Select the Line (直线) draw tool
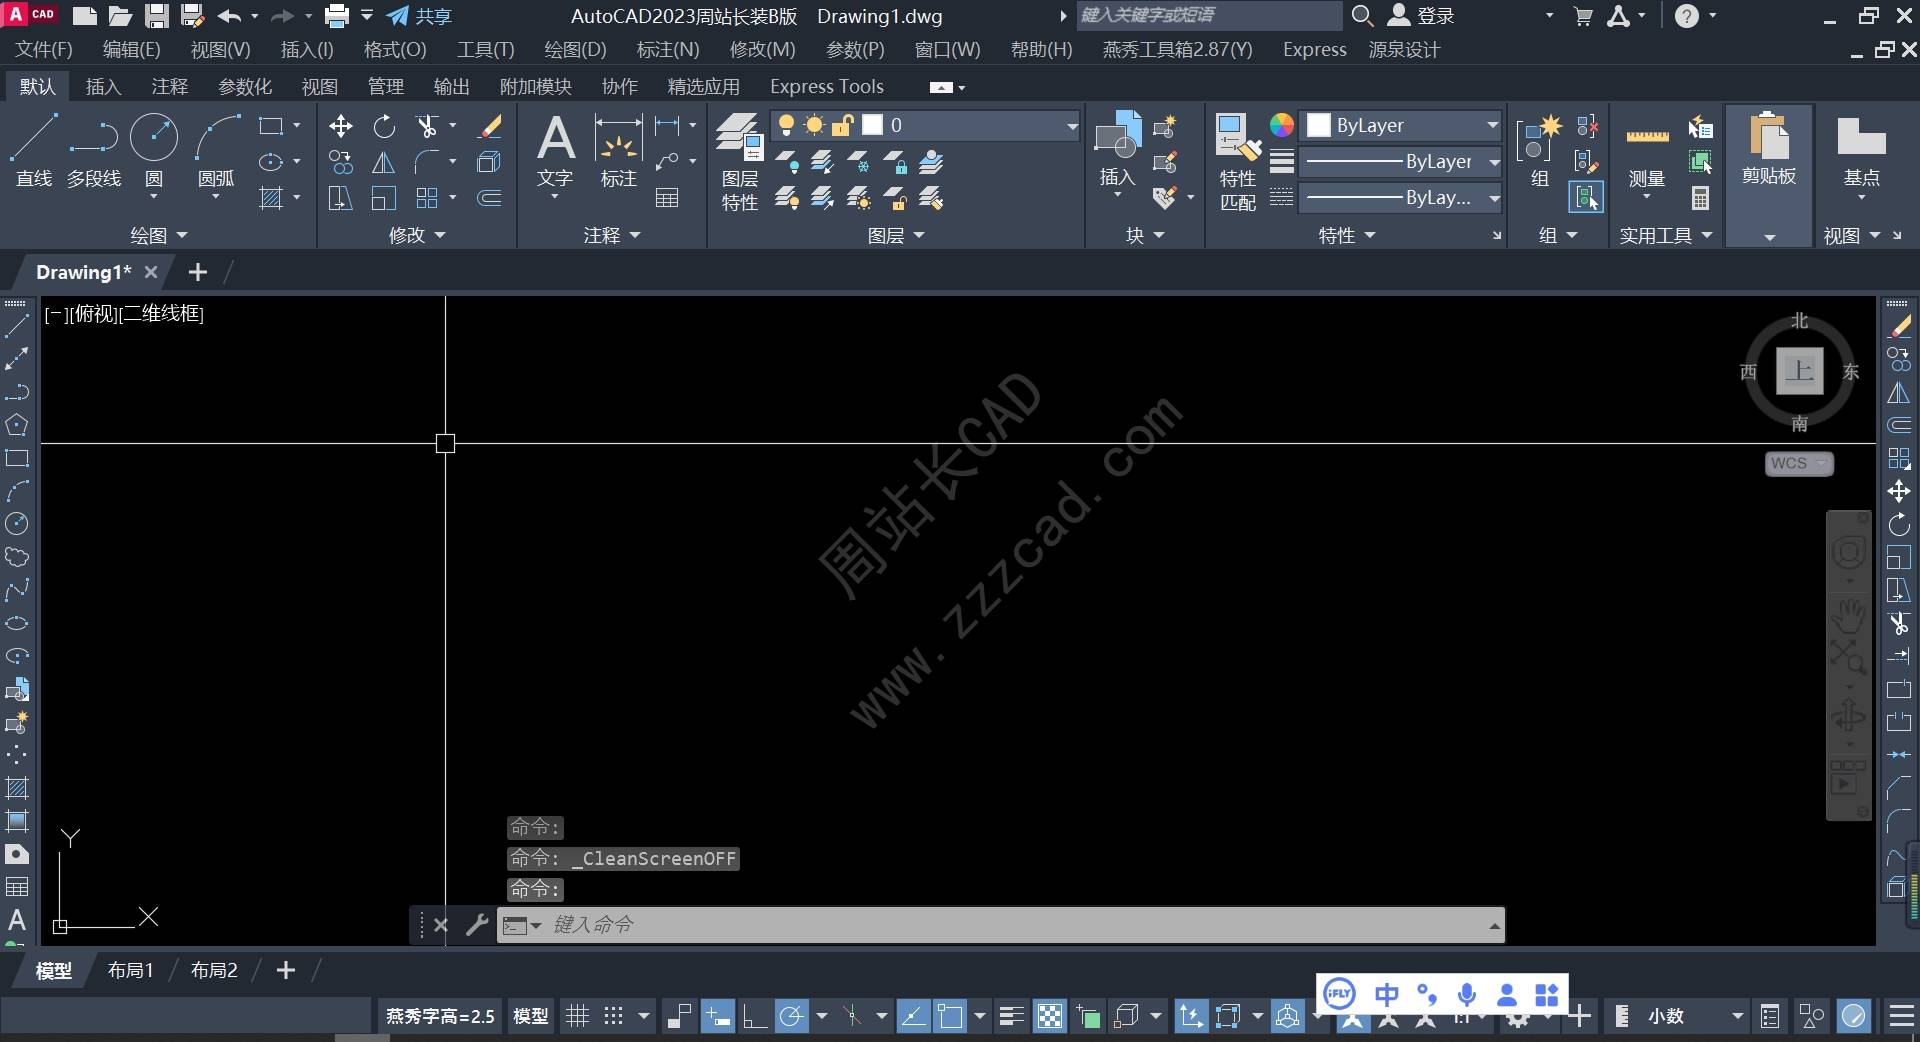 (x=33, y=150)
